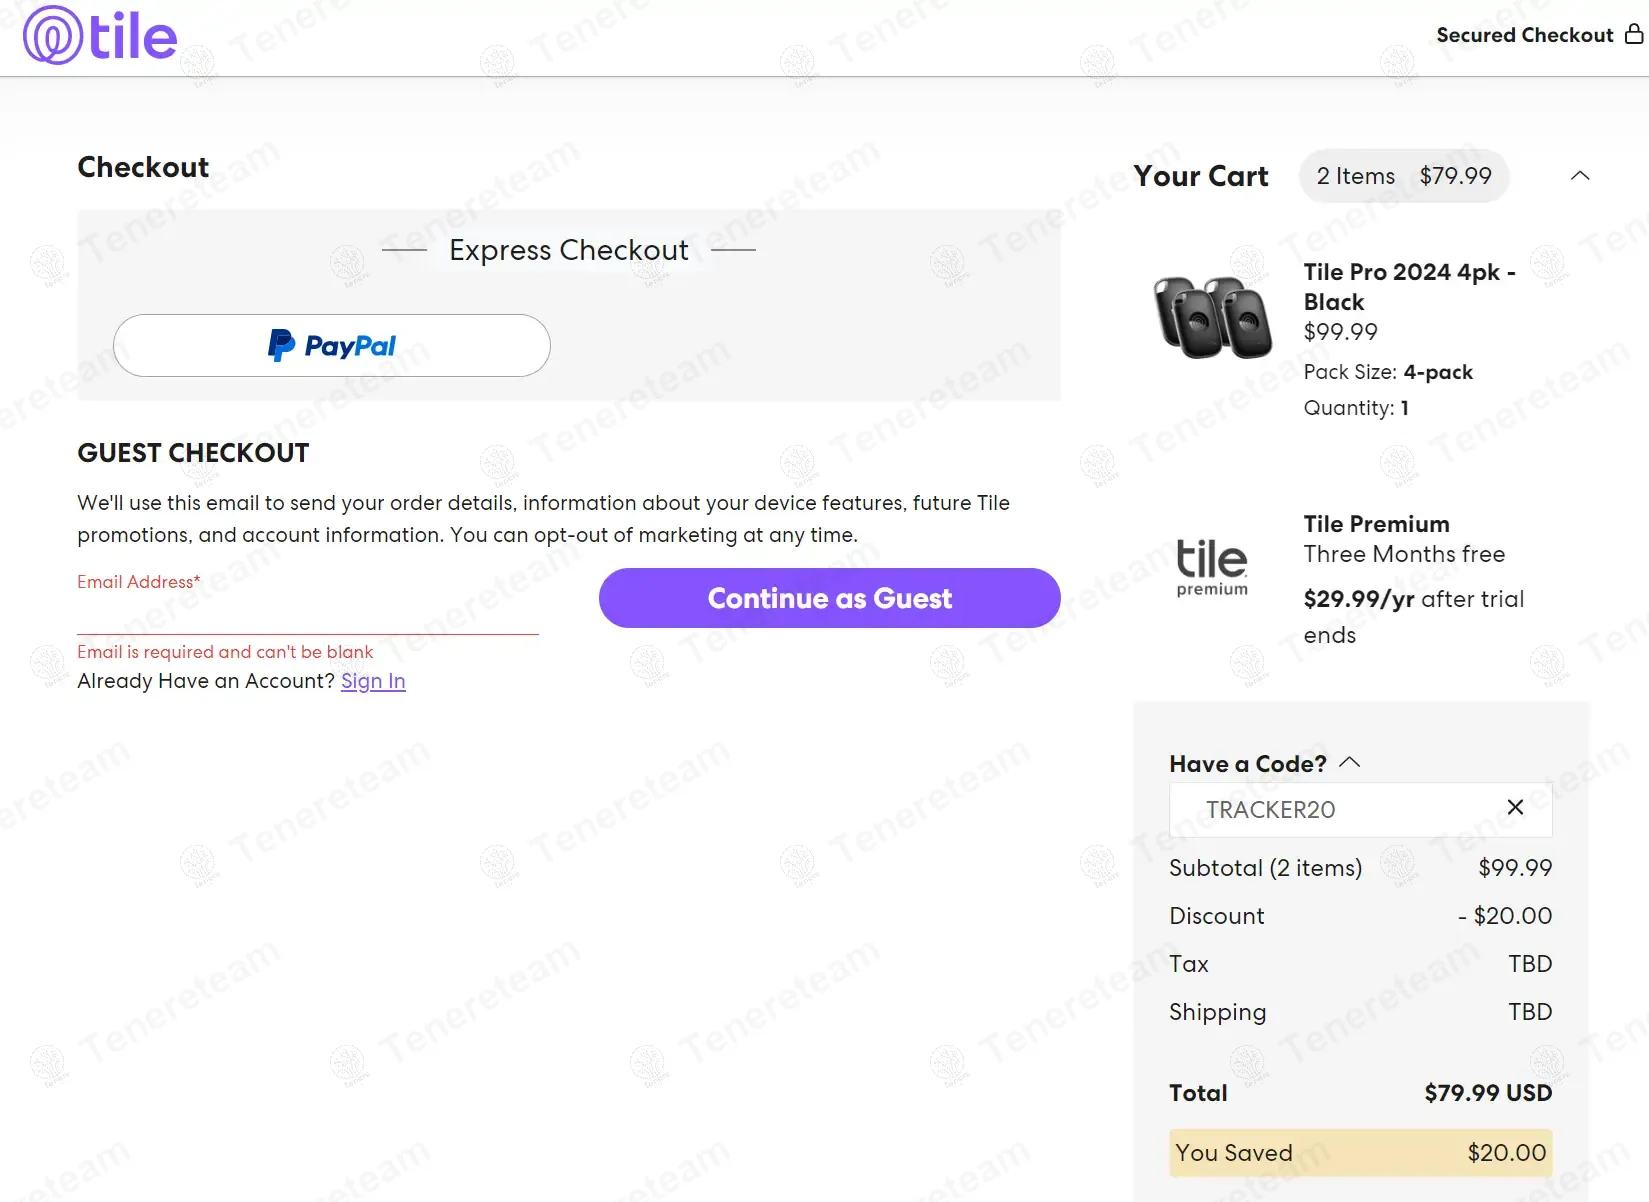Image resolution: width=1649 pixels, height=1202 pixels.
Task: Click the Secured Checkout text label
Action: point(1524,35)
